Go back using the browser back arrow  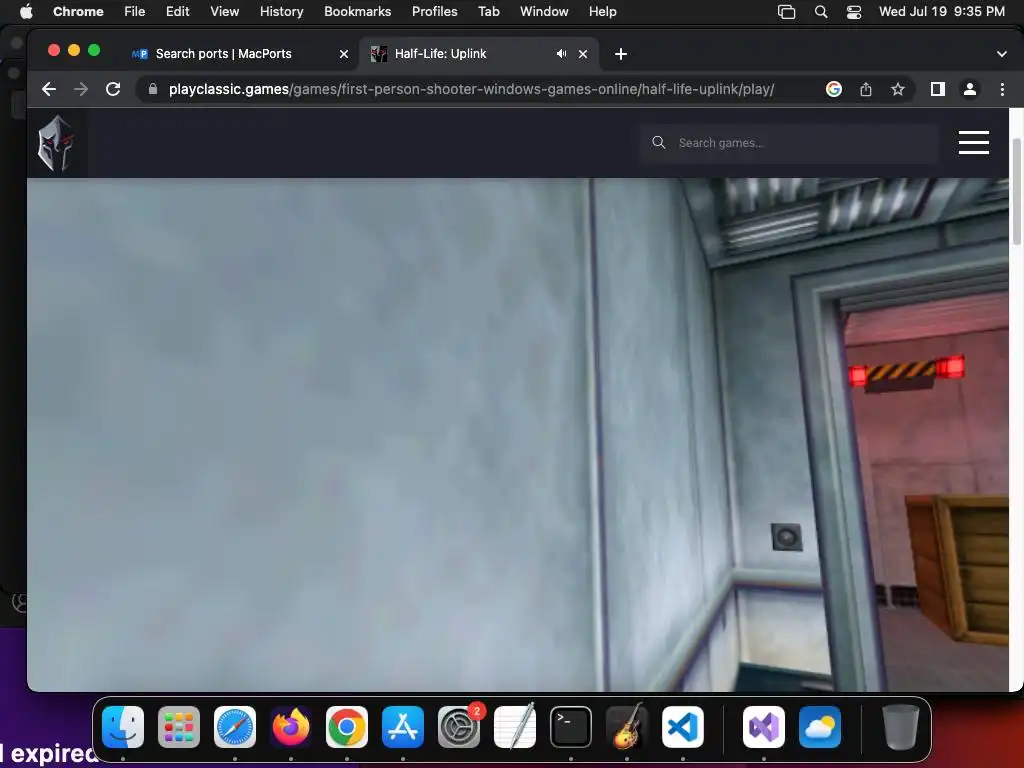tap(49, 89)
